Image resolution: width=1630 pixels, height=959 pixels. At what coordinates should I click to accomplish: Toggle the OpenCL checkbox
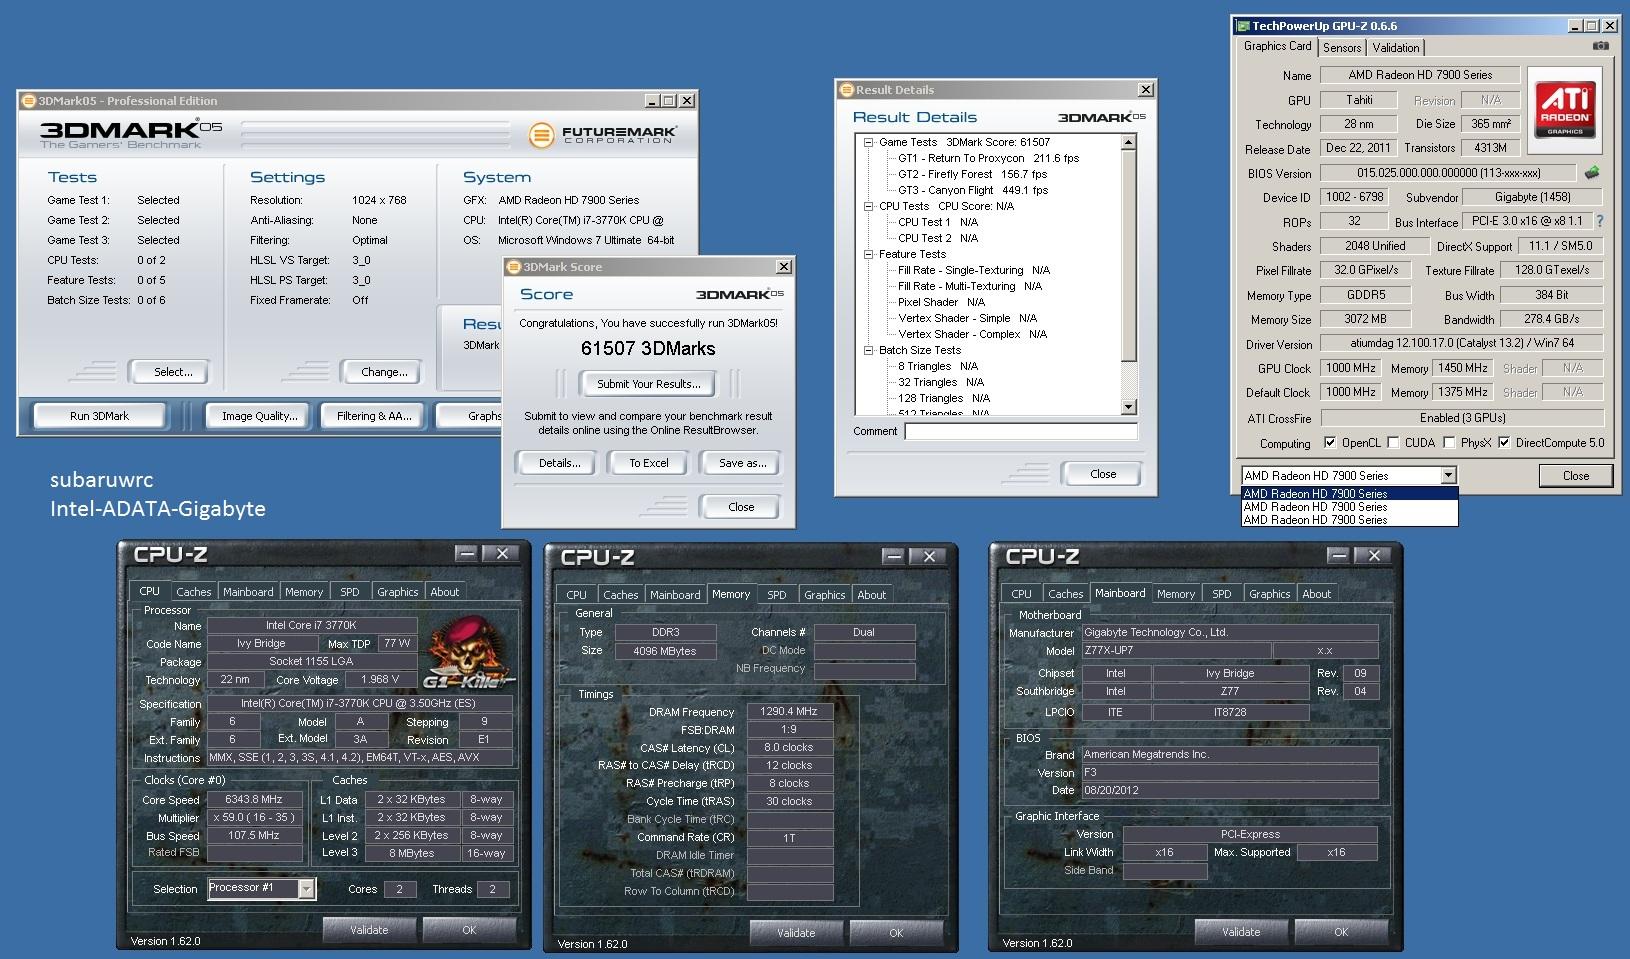(x=1330, y=442)
